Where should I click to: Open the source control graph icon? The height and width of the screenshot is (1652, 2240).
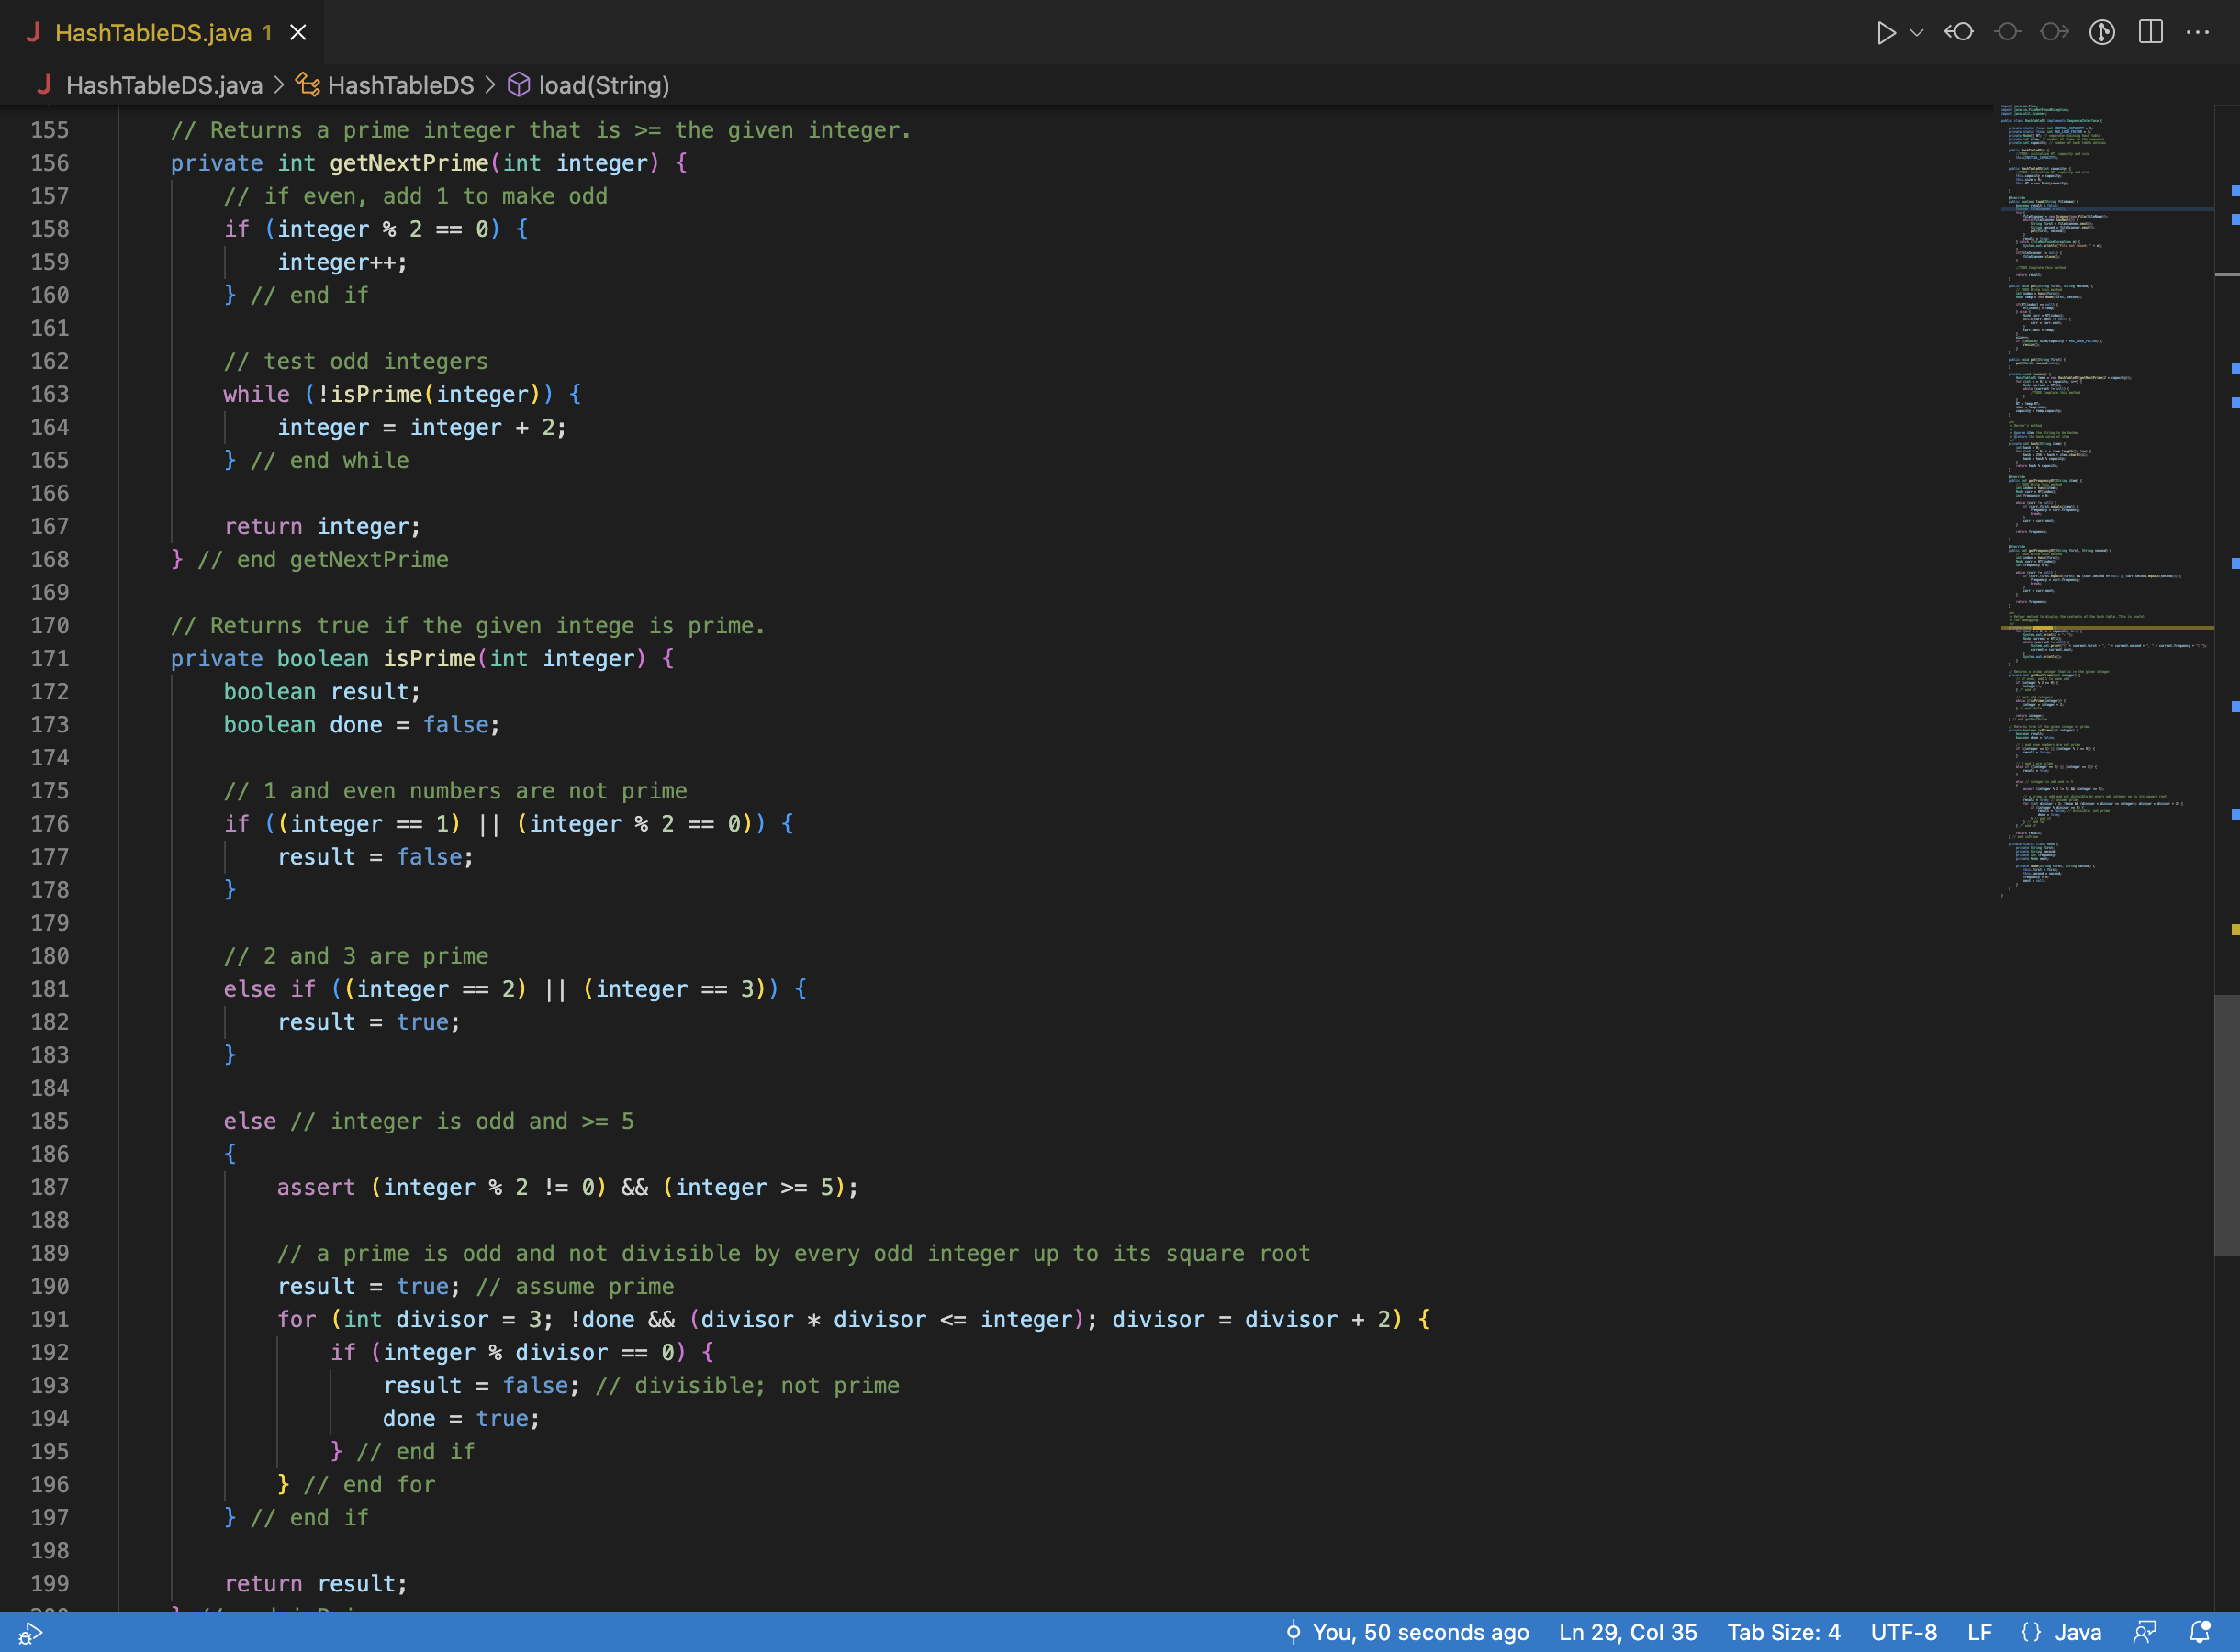pyautogui.click(x=2102, y=32)
